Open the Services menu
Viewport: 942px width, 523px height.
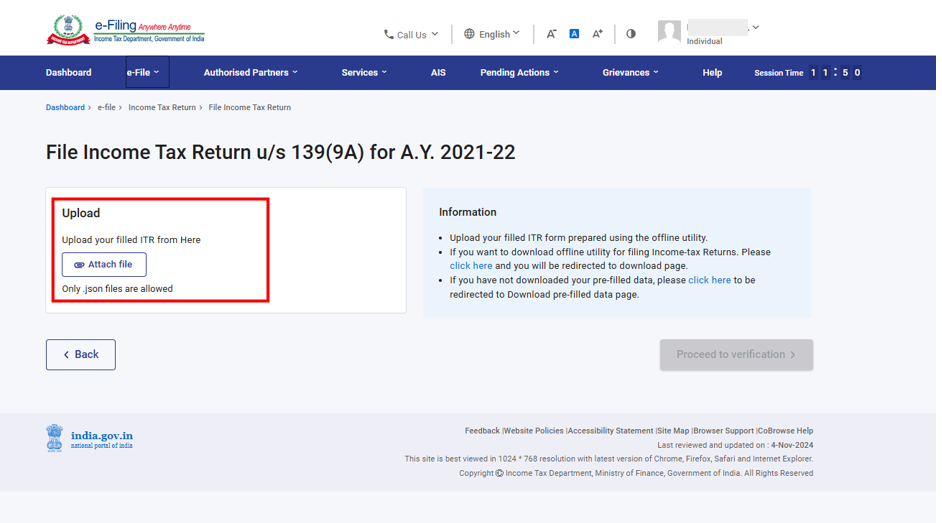point(363,73)
